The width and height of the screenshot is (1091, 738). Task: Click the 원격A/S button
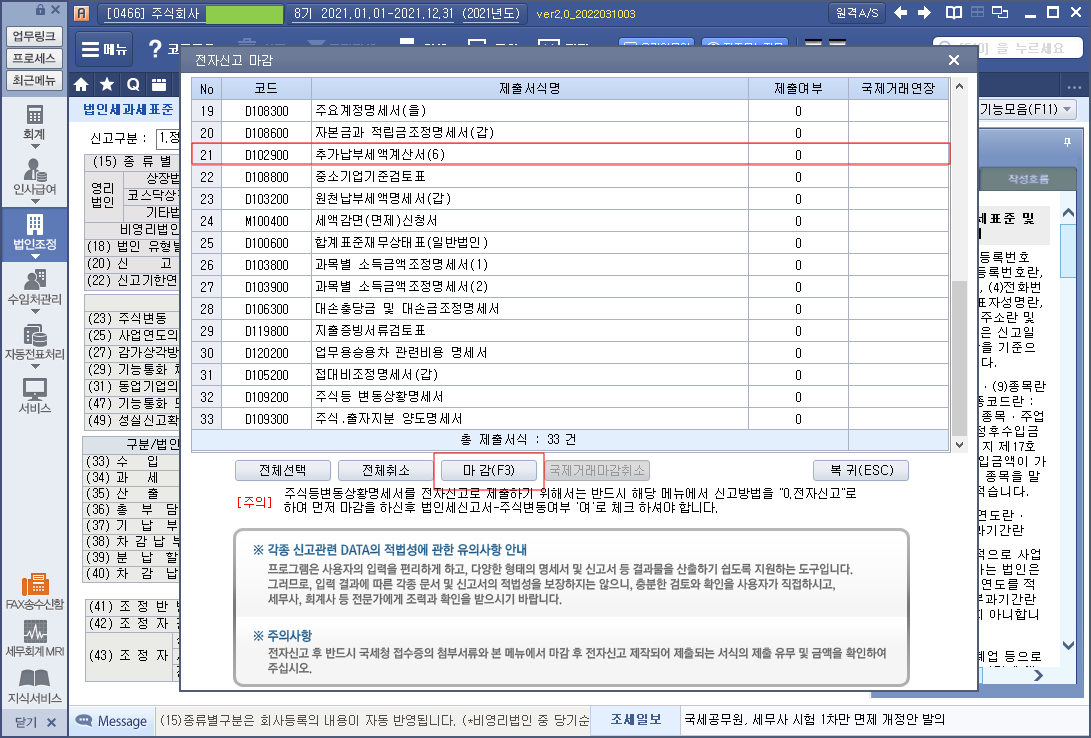[x=857, y=13]
